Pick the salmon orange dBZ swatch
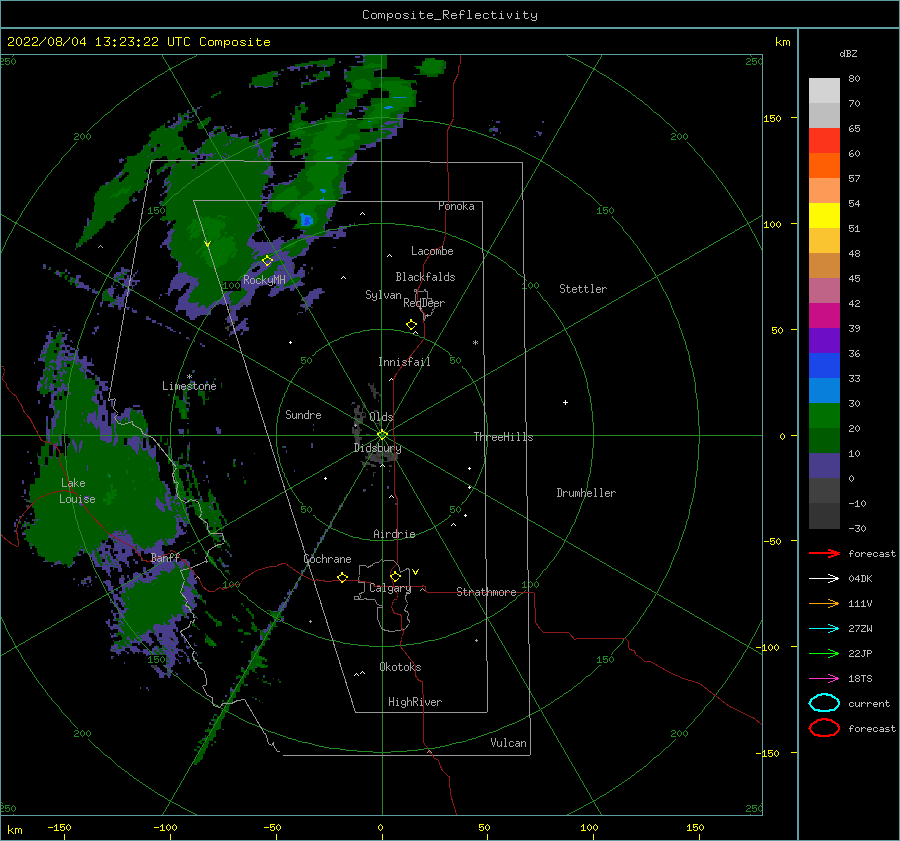The height and width of the screenshot is (841, 900). click(824, 191)
